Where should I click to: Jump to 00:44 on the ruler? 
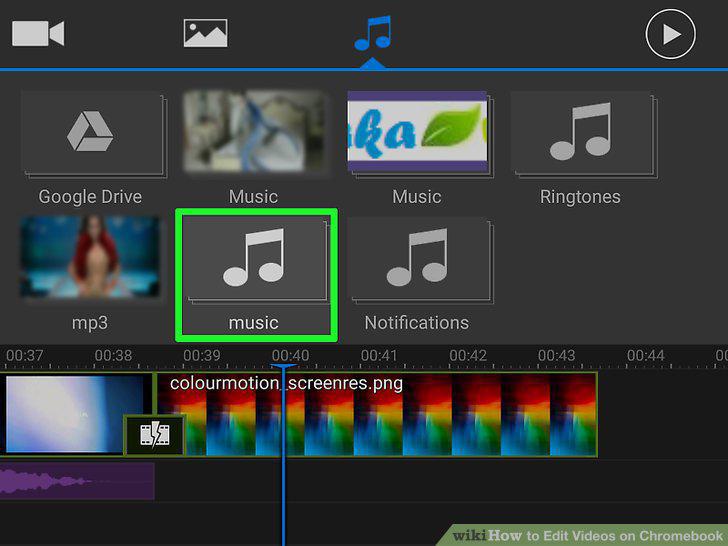point(646,356)
